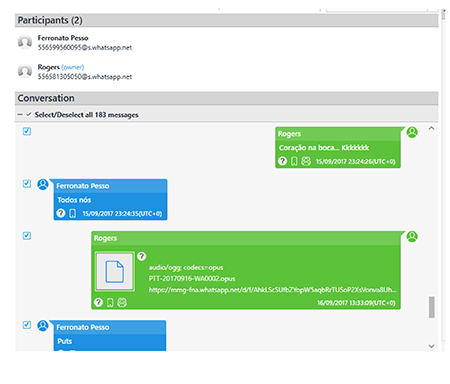Viewport: 450px width, 384px height.
Task: Click green Rogers avatar beside Coração message
Action: tap(412, 132)
